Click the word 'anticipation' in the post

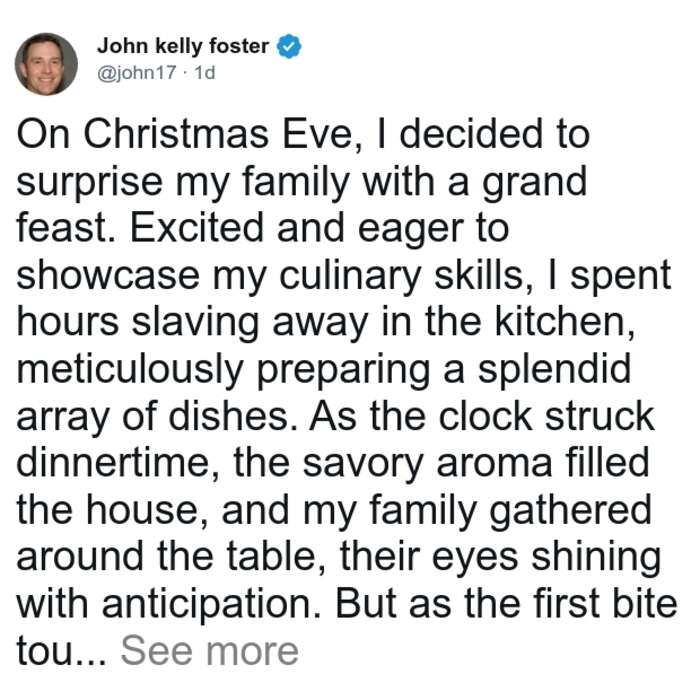pos(206,606)
